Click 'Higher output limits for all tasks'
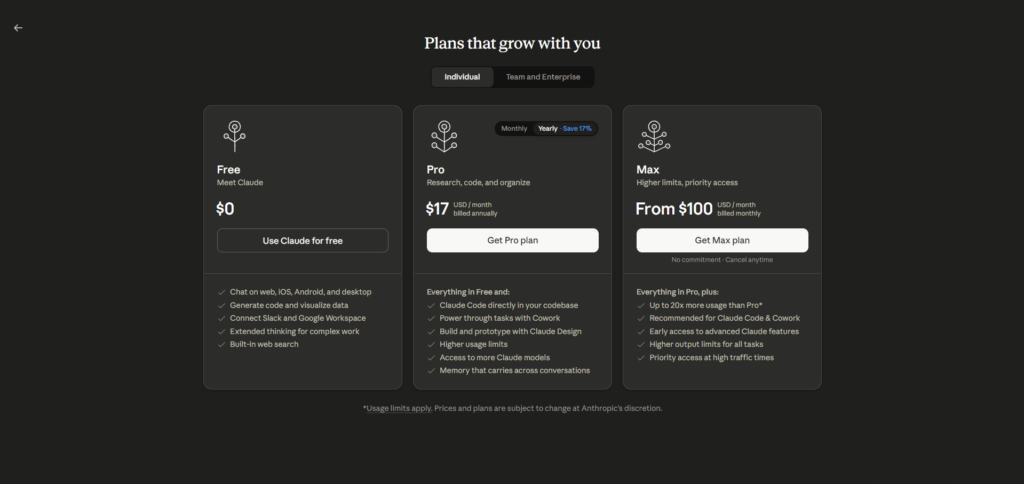This screenshot has width=1024, height=484. click(706, 344)
